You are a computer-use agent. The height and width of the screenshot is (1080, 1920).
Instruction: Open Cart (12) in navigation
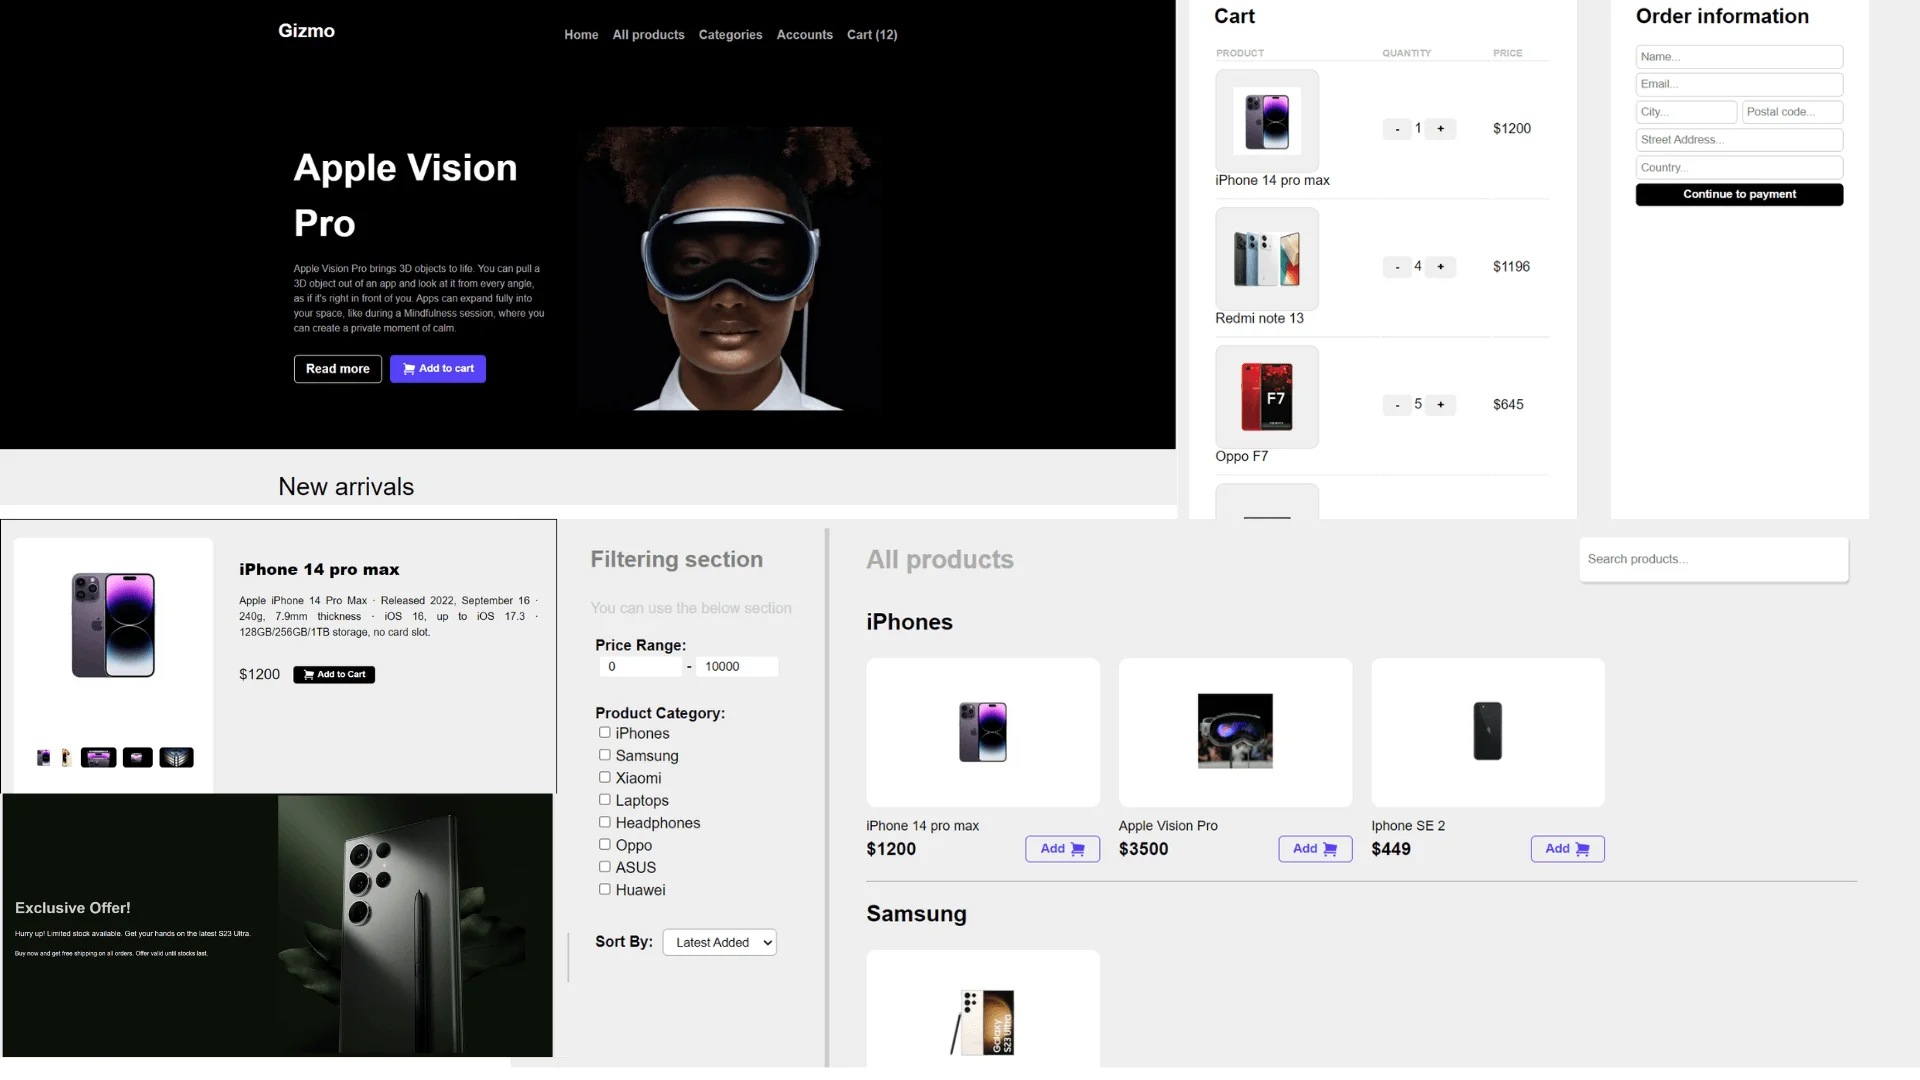pos(872,35)
